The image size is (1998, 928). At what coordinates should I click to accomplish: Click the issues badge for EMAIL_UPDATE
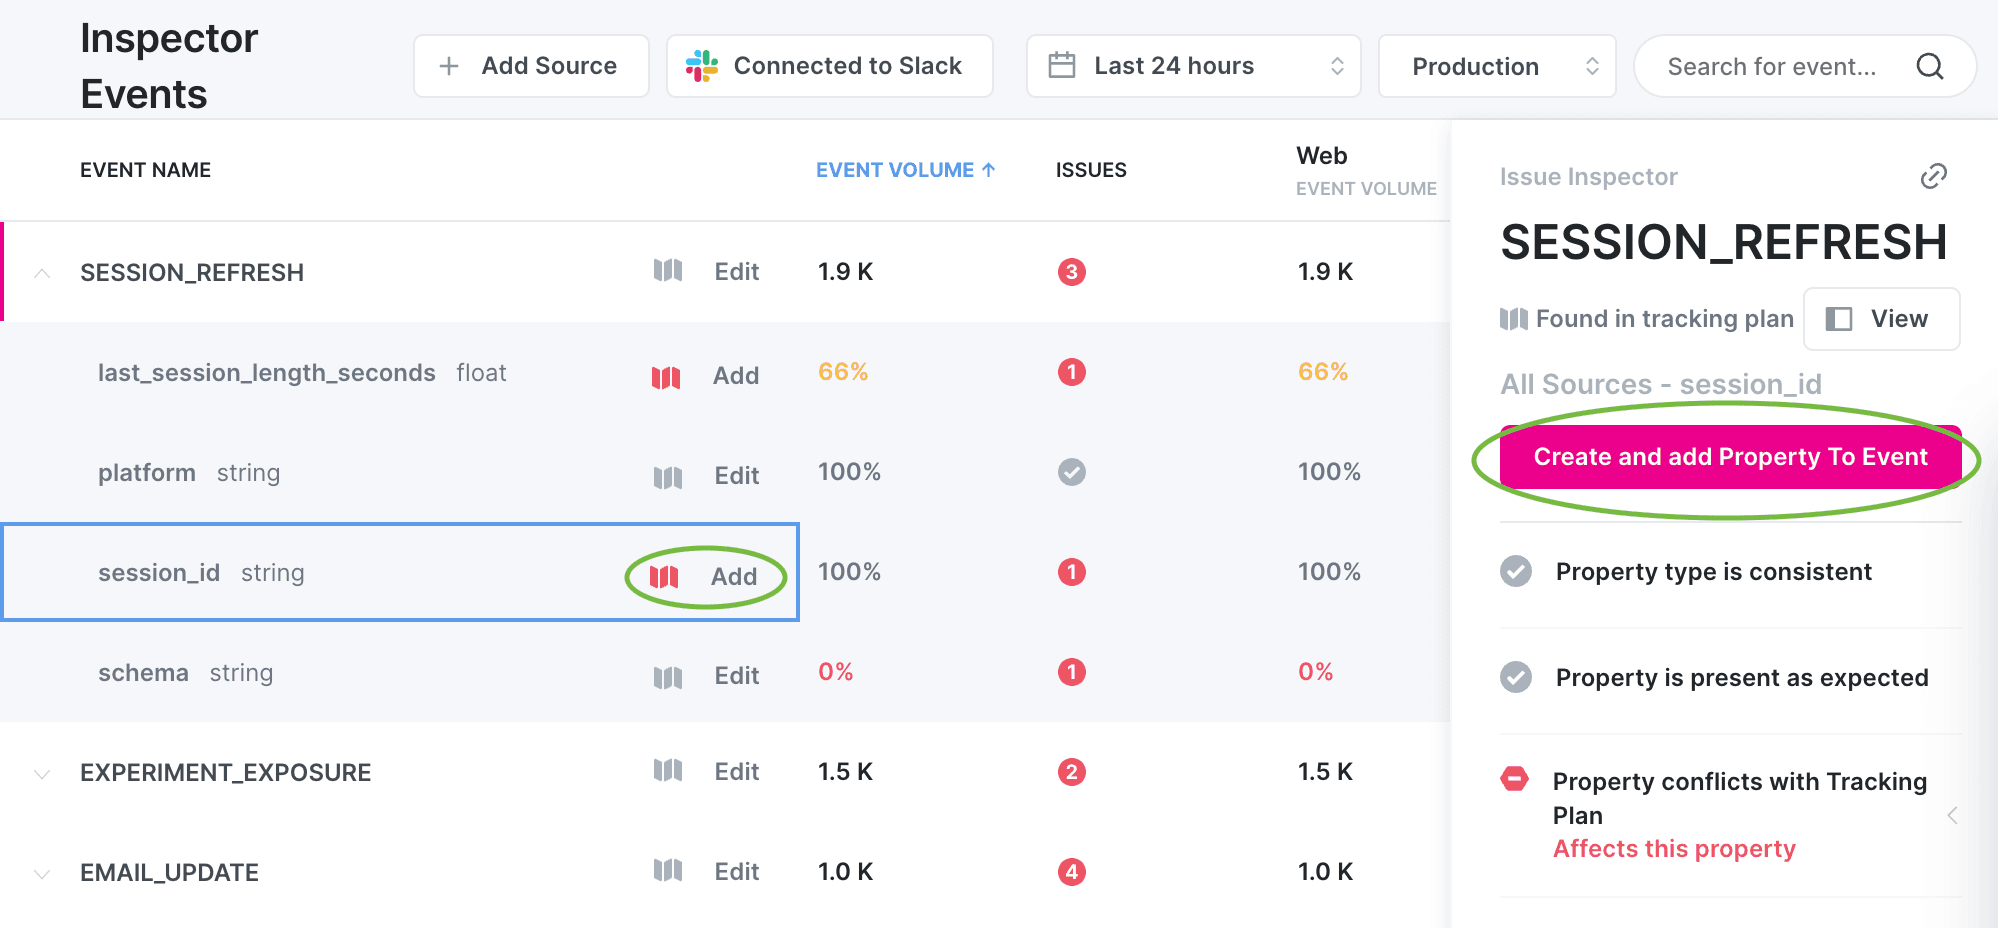[1071, 872]
